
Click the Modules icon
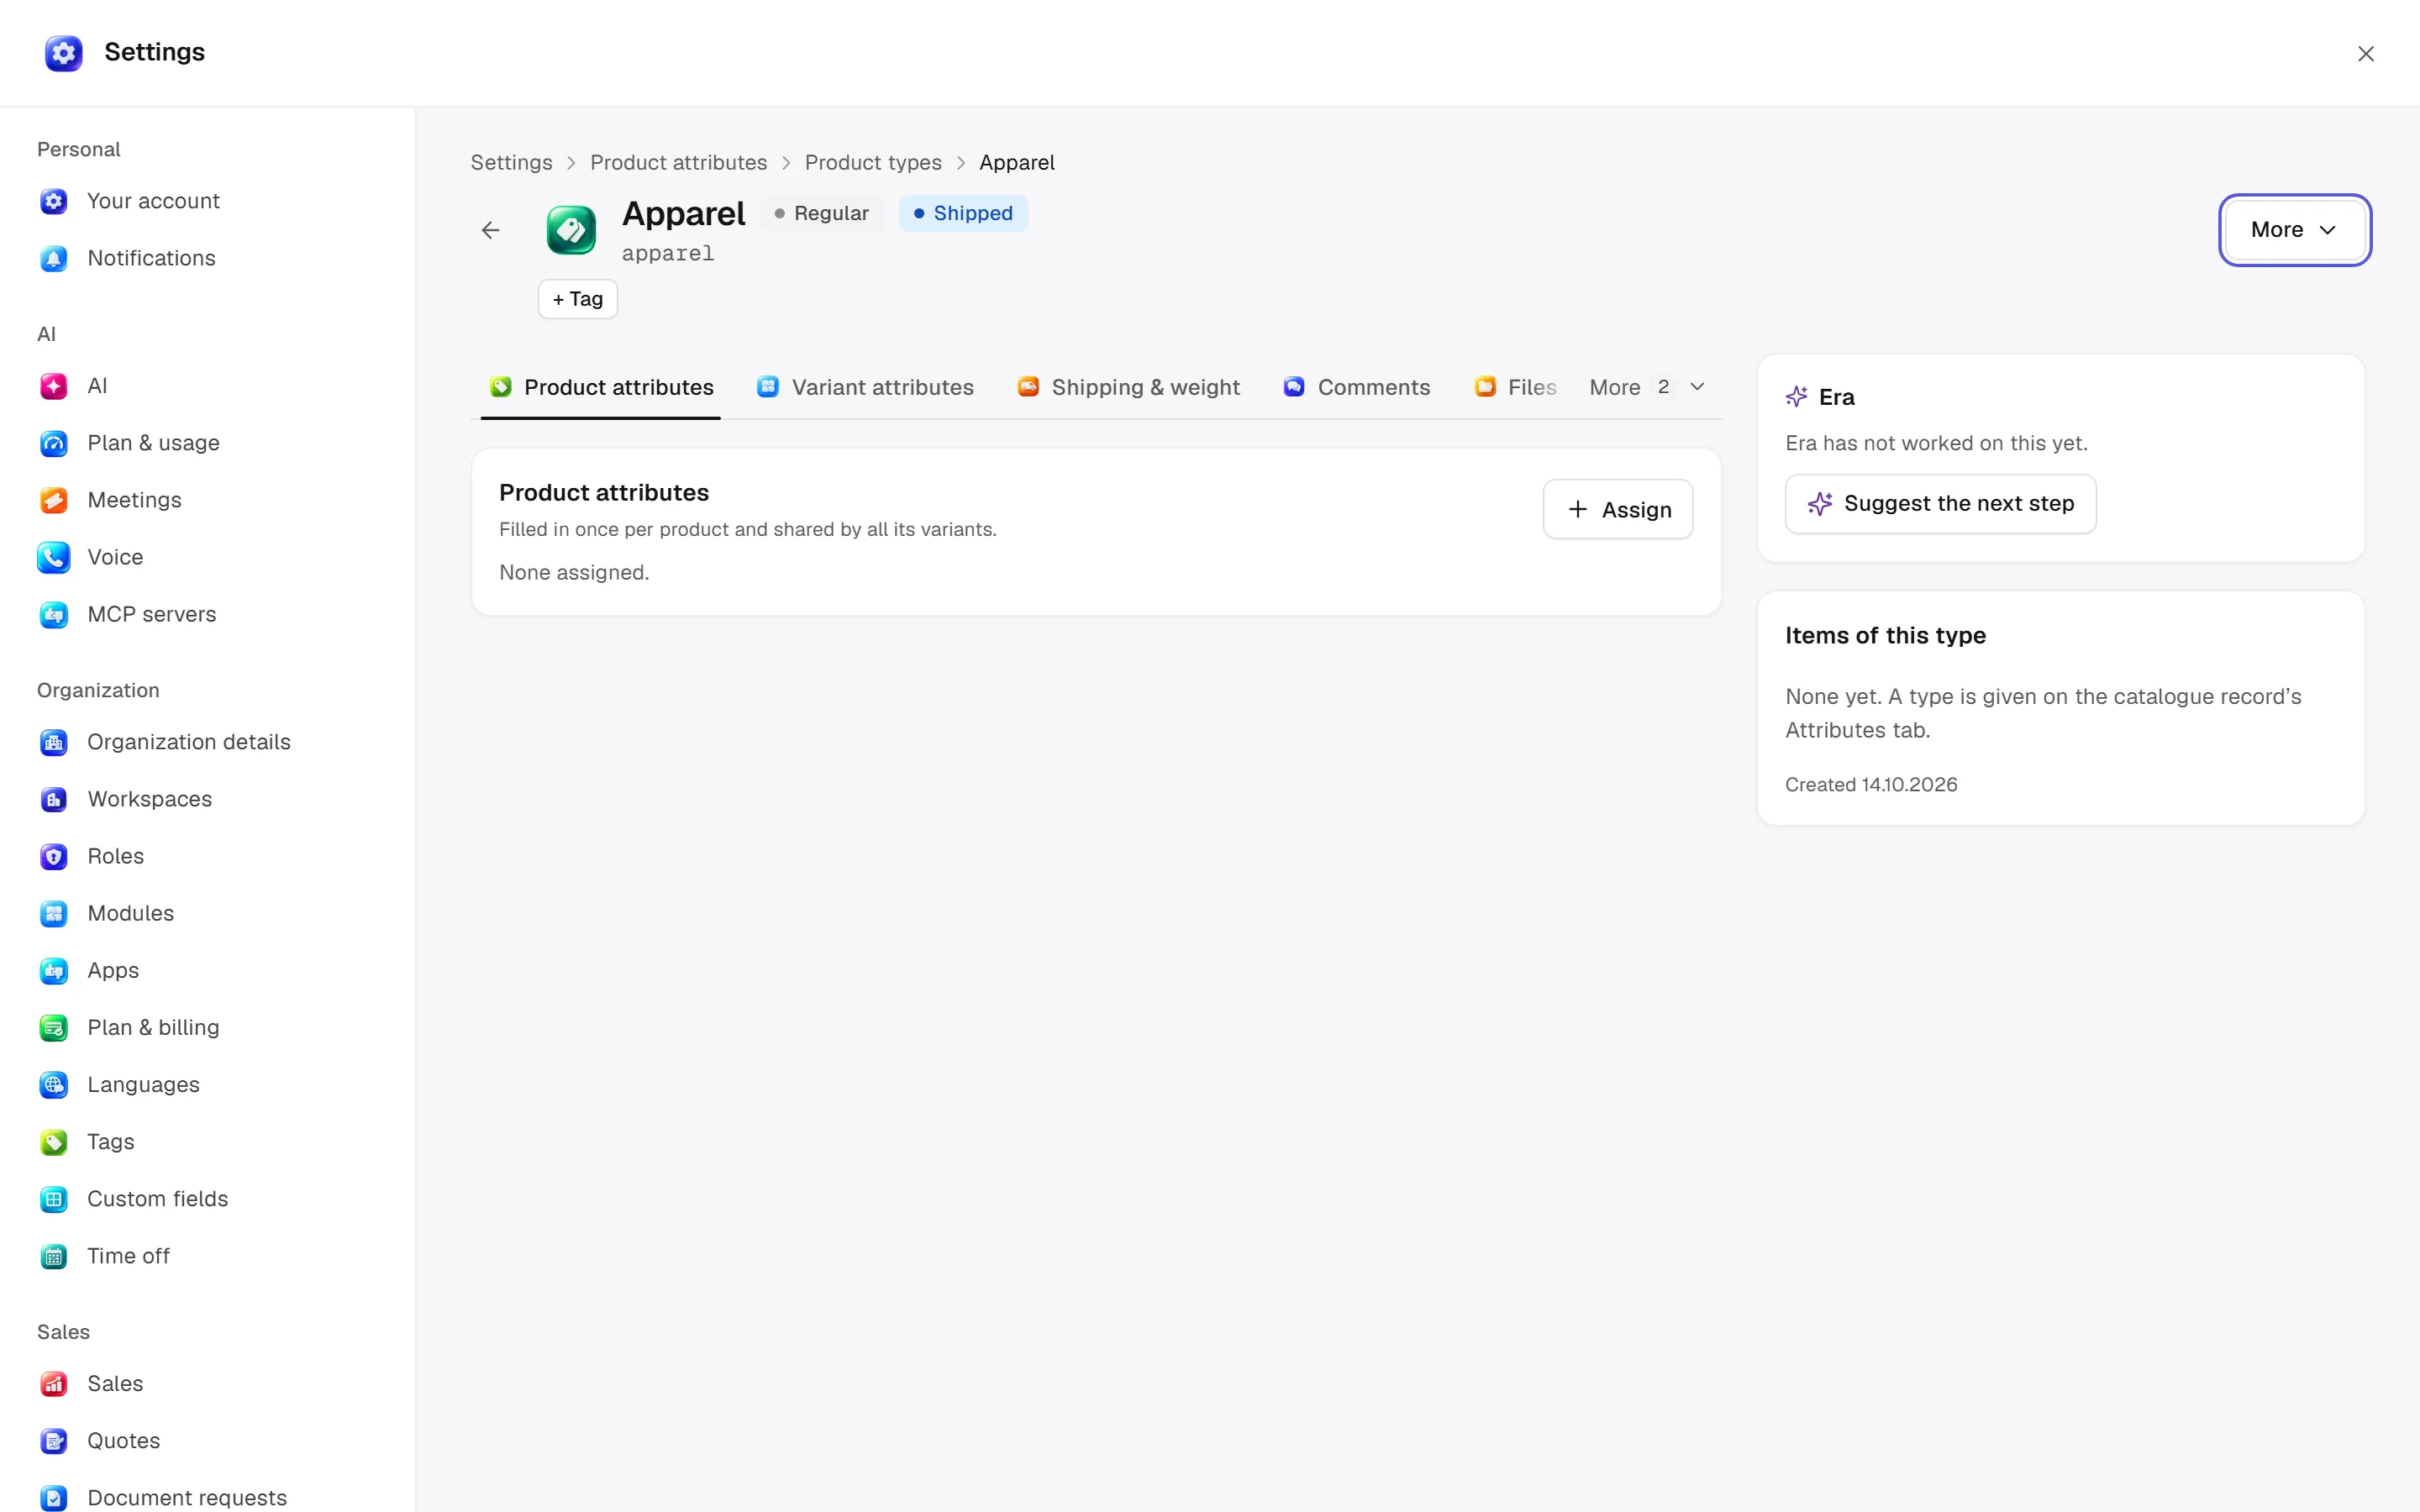54,913
